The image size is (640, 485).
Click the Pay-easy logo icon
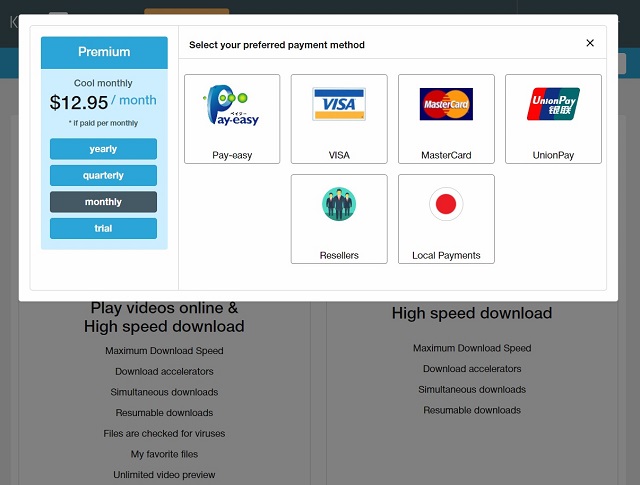(232, 106)
